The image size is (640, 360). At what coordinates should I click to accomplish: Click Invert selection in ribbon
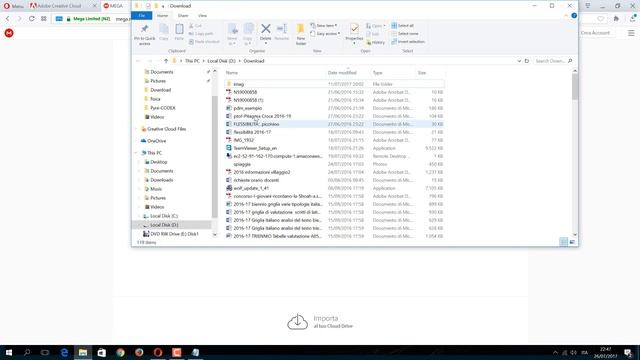[408, 42]
